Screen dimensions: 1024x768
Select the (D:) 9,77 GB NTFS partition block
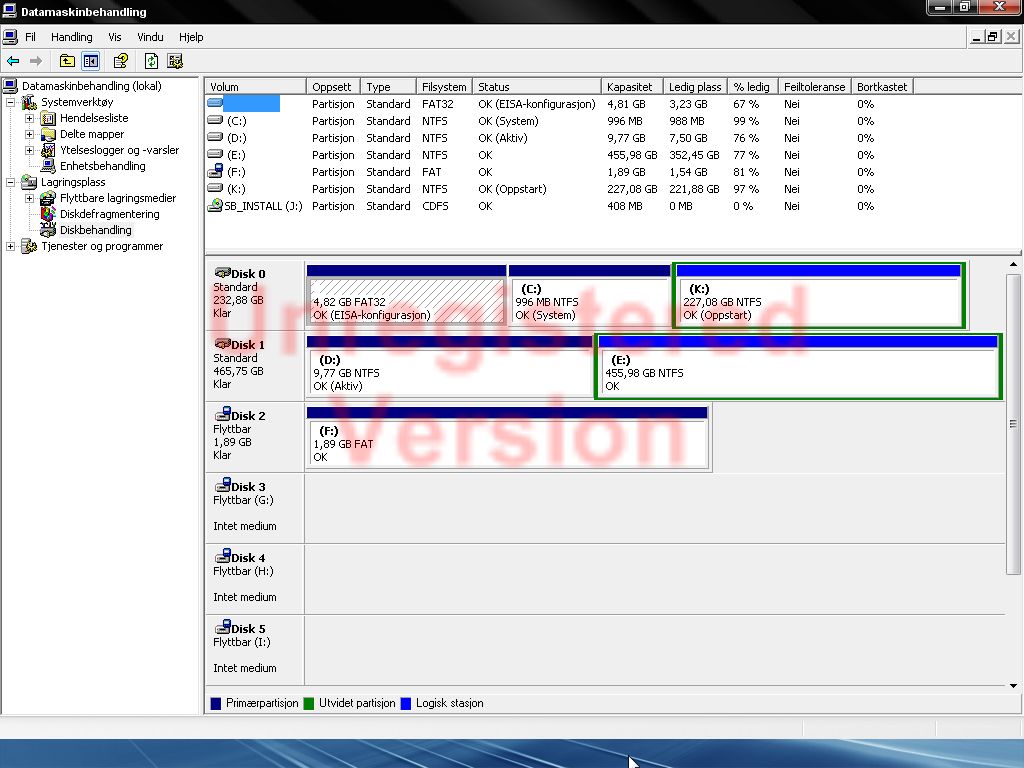449,366
